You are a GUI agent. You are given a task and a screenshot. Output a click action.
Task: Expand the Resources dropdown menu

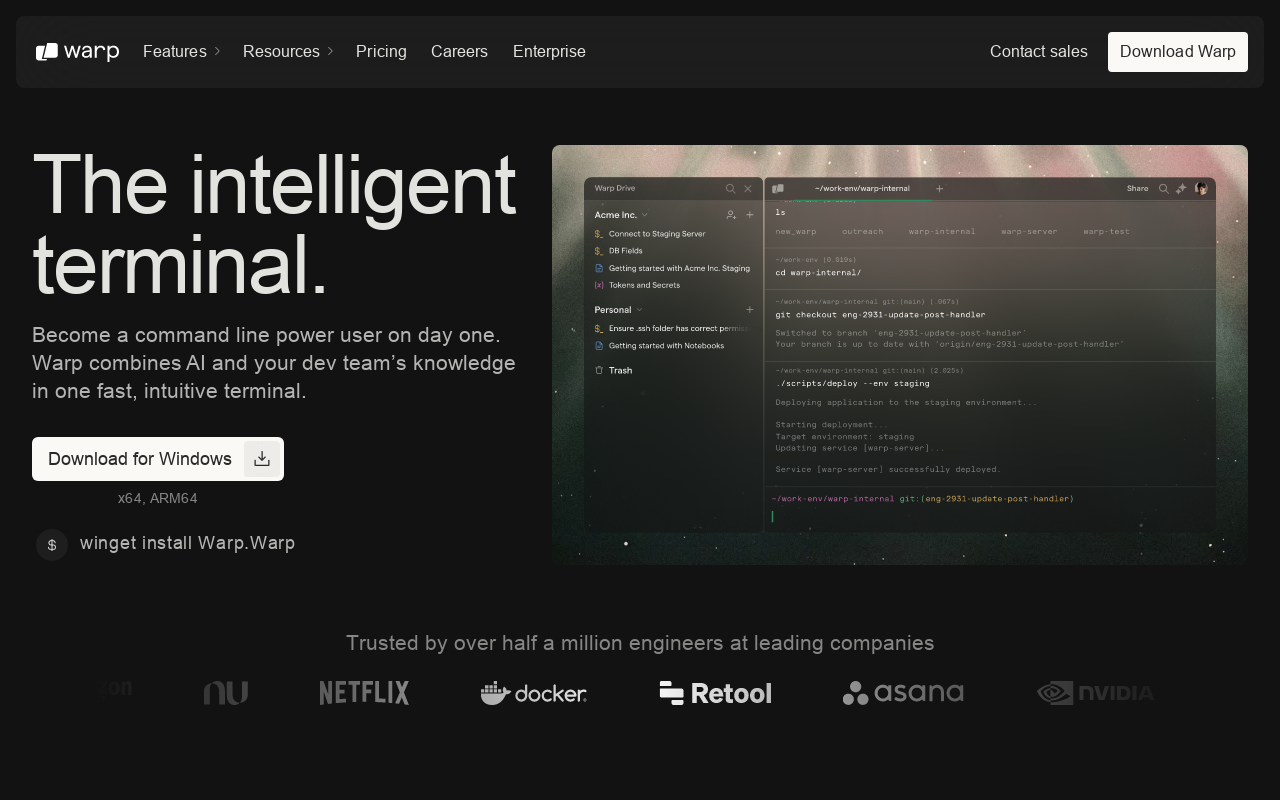pos(288,52)
